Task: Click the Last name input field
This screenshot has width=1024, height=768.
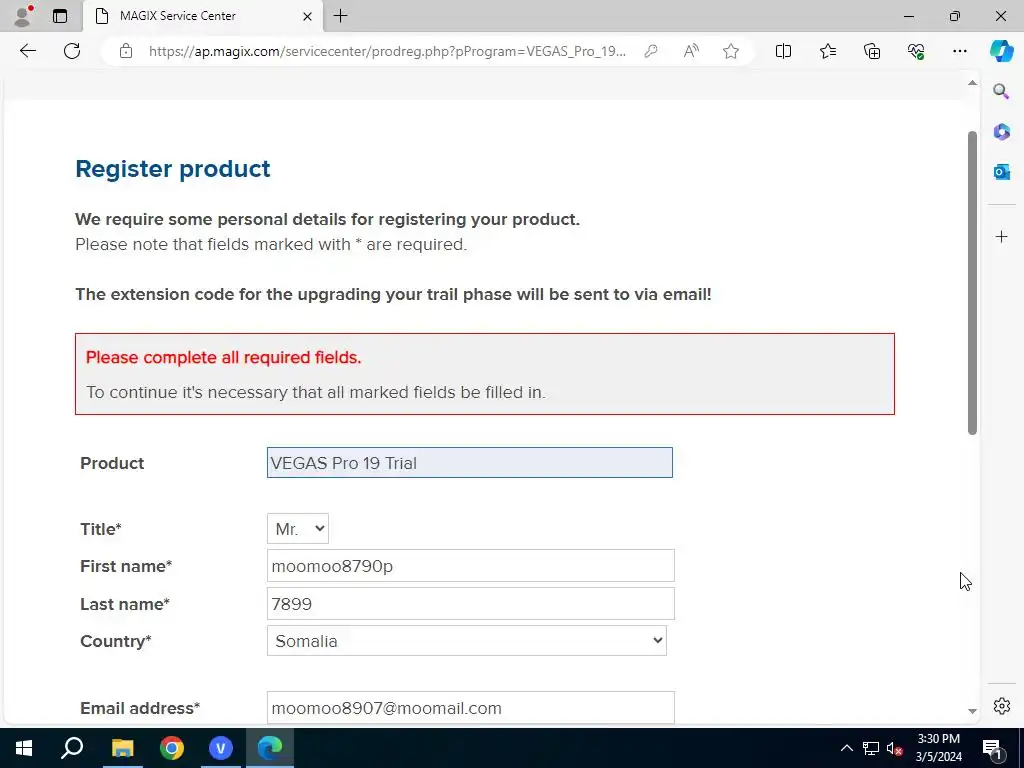Action: tap(470, 603)
